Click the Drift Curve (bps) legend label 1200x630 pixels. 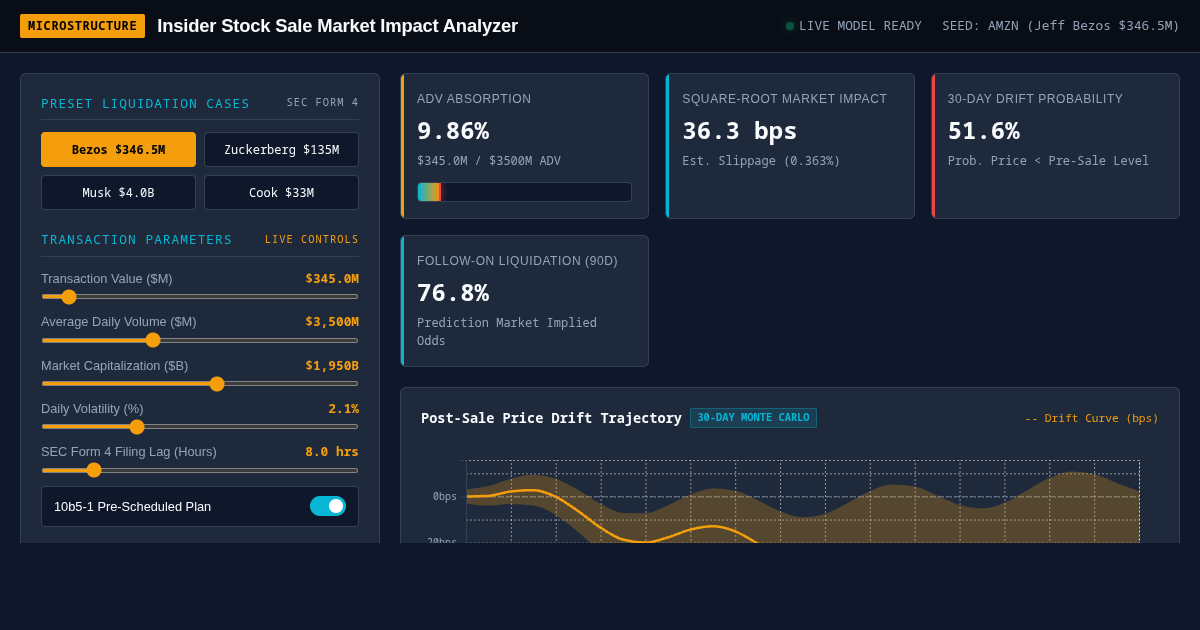click(1091, 418)
